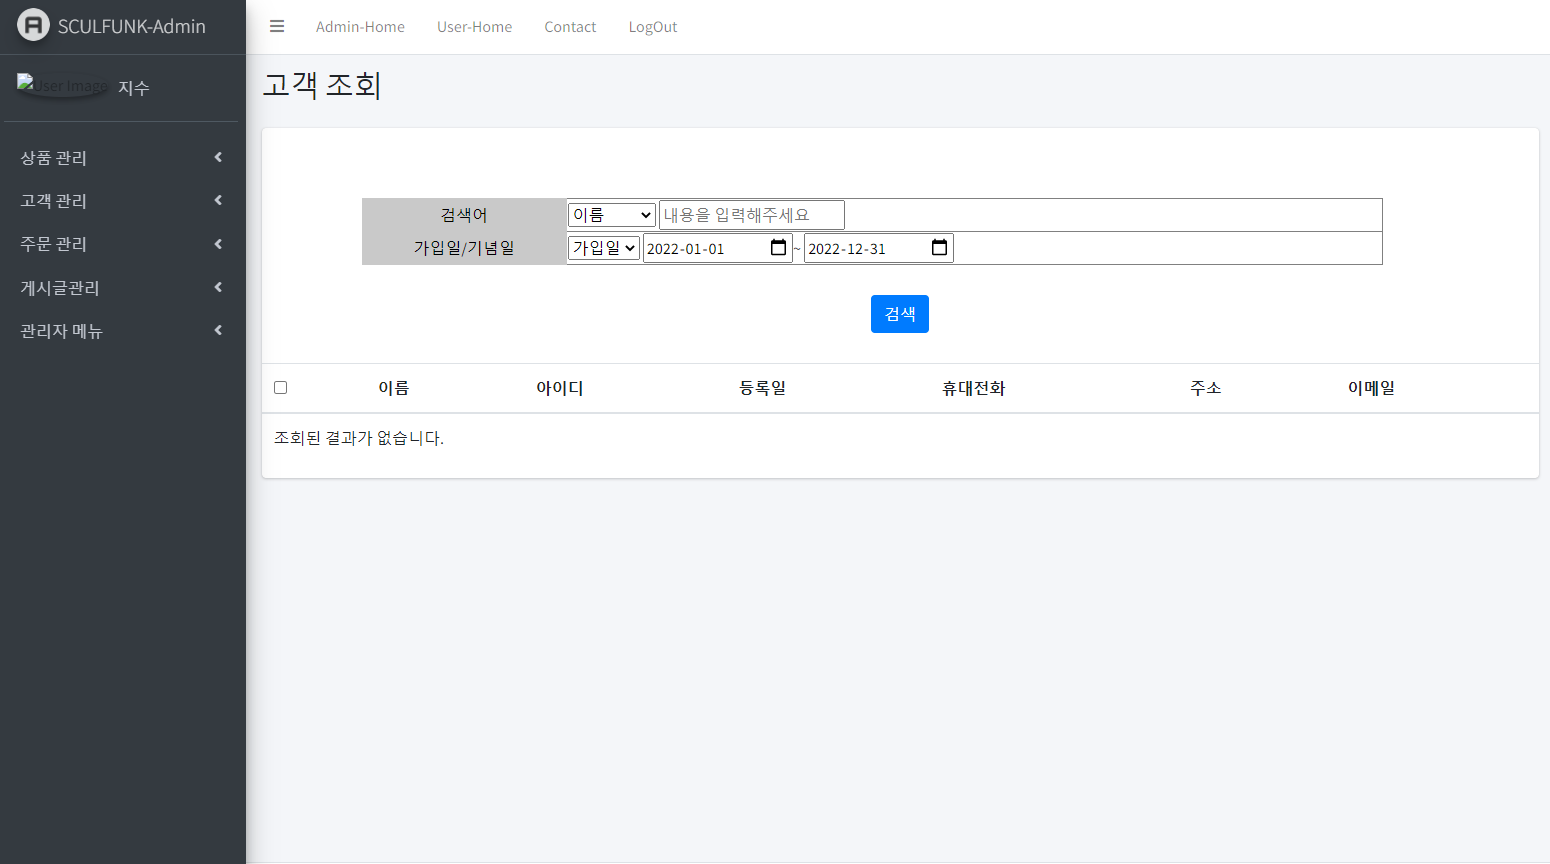
Task: Click the 주소 column header
Action: 1206,388
